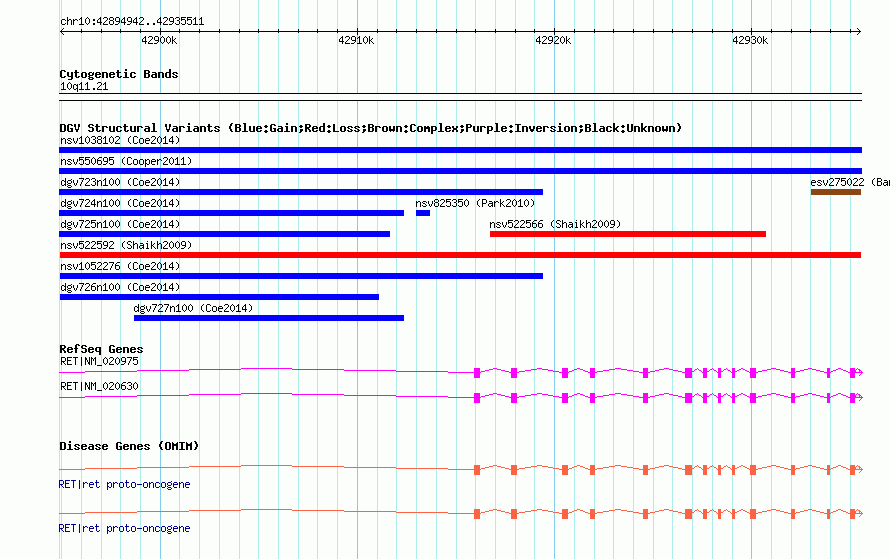Click the small nsv825350 (Park2010) bar
The width and height of the screenshot is (890, 559).
tap(423, 213)
